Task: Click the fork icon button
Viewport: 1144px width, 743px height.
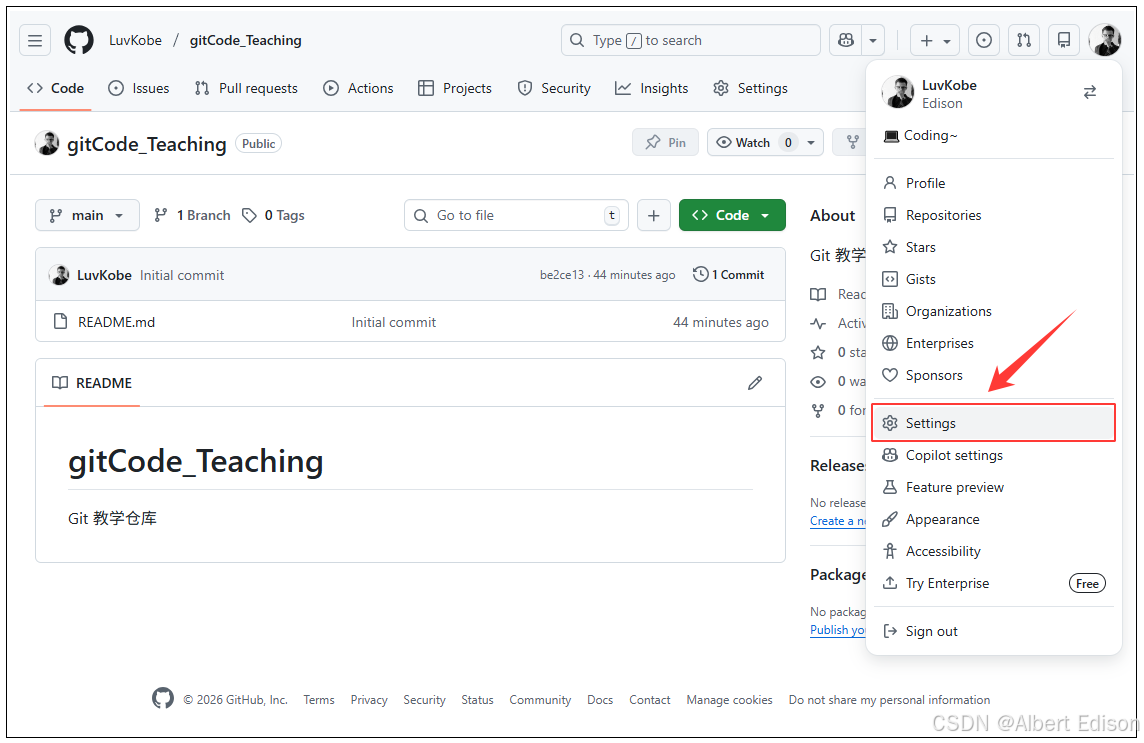Action: click(852, 142)
